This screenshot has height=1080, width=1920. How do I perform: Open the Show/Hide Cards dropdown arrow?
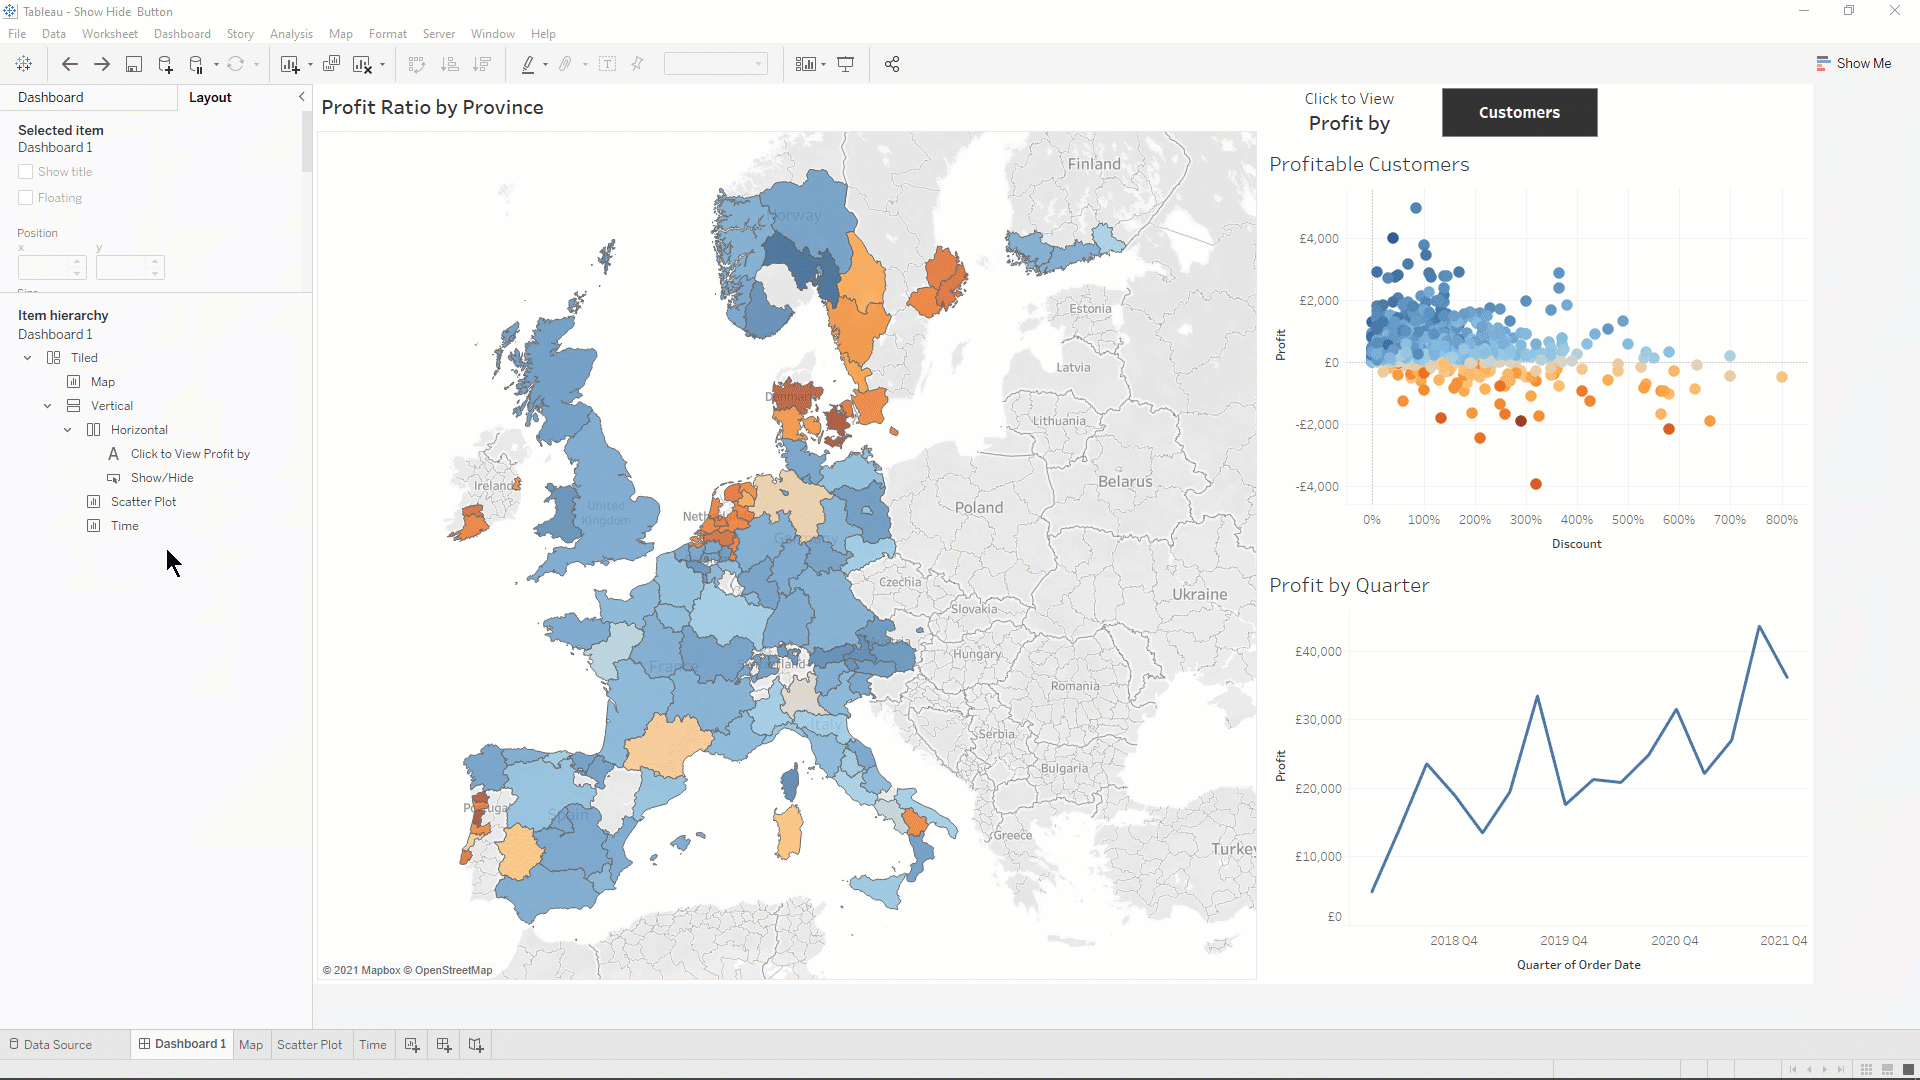pos(823,65)
